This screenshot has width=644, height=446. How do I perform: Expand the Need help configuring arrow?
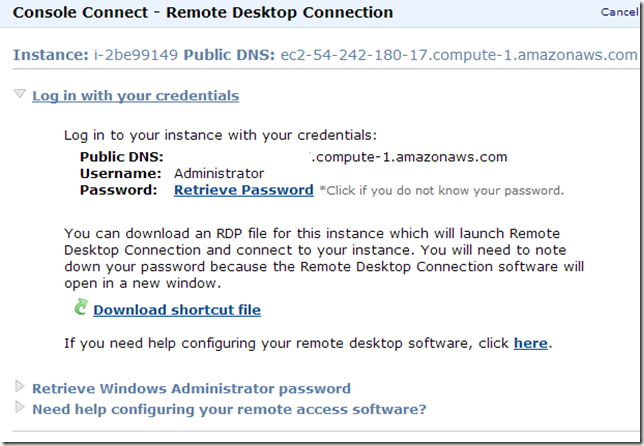coord(21,407)
